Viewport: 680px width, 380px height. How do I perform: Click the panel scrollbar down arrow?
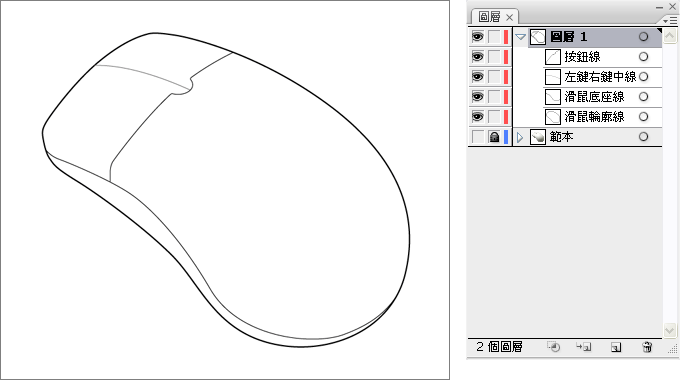pyautogui.click(x=670, y=331)
